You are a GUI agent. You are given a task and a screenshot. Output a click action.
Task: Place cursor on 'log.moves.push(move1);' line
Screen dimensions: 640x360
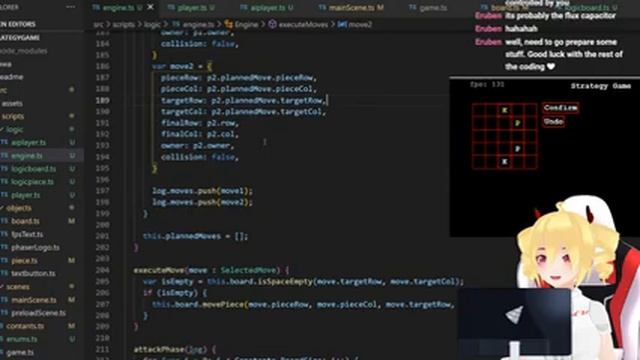(202, 191)
